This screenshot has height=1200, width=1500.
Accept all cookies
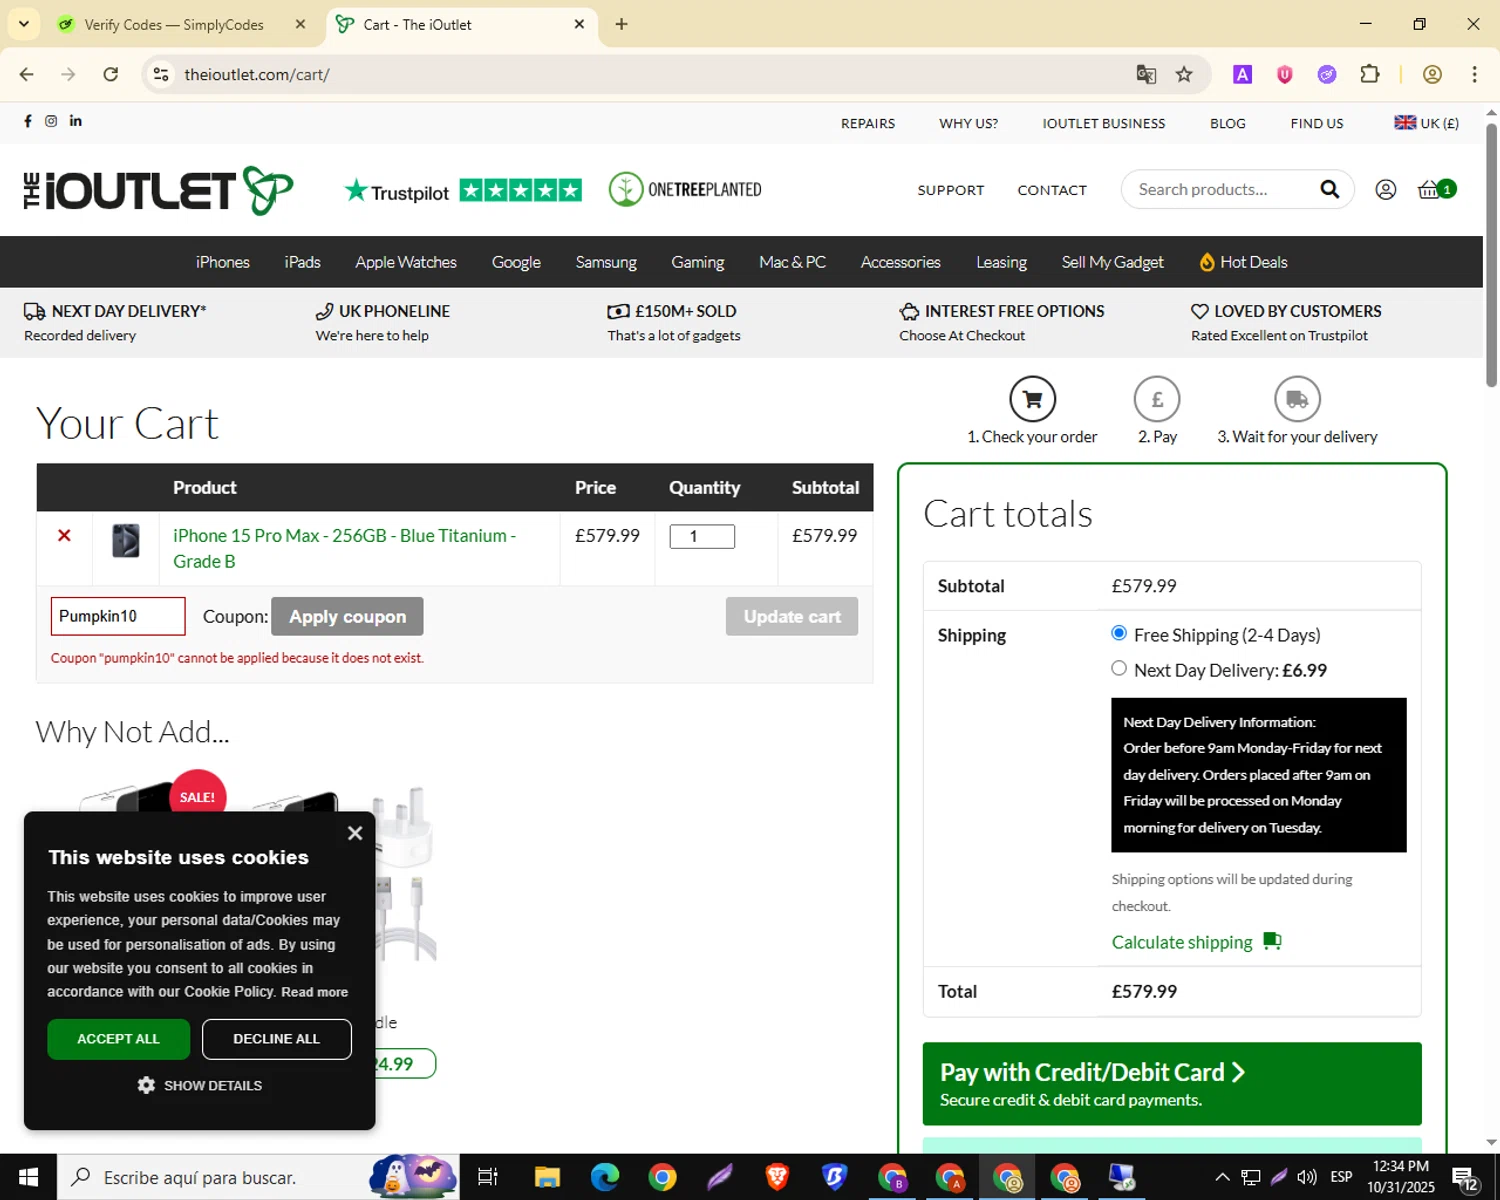pos(118,1039)
